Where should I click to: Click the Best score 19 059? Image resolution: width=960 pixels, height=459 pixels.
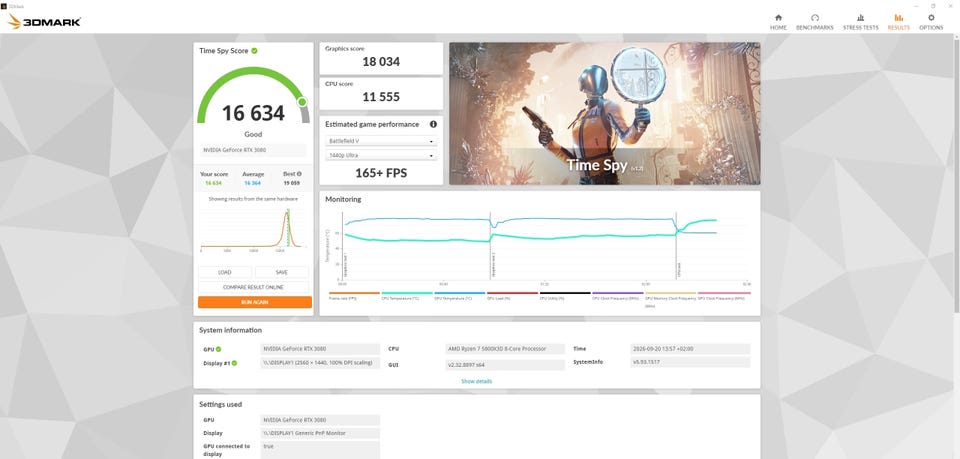click(292, 183)
